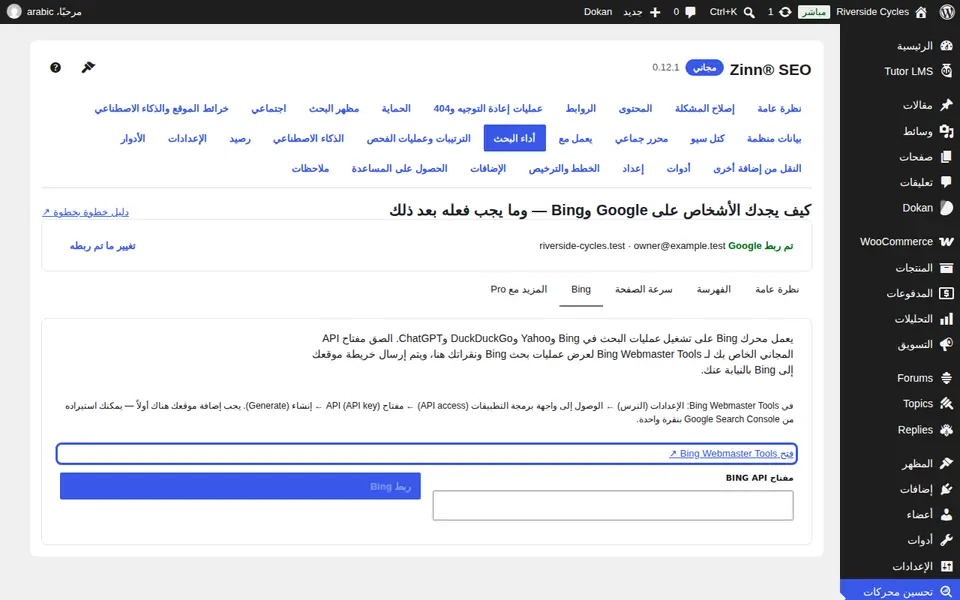960x600 pixels.
Task: Open النقل من إضافة أخرى item
Action: pos(757,168)
